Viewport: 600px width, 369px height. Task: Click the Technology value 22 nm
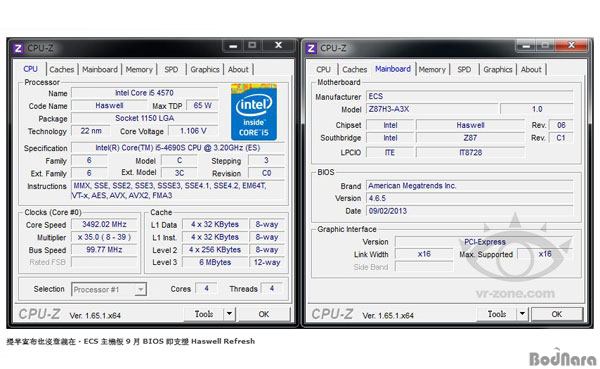(91, 131)
